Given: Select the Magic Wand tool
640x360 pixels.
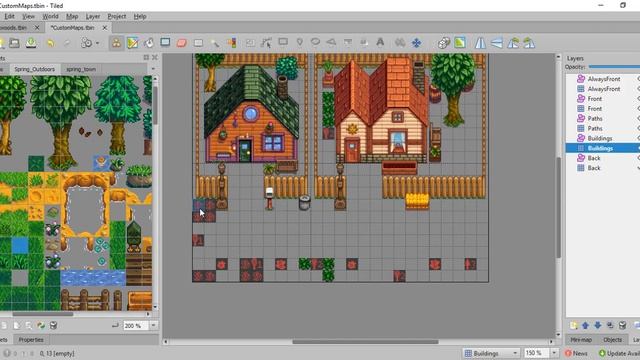Looking at the screenshot, I should [215, 43].
